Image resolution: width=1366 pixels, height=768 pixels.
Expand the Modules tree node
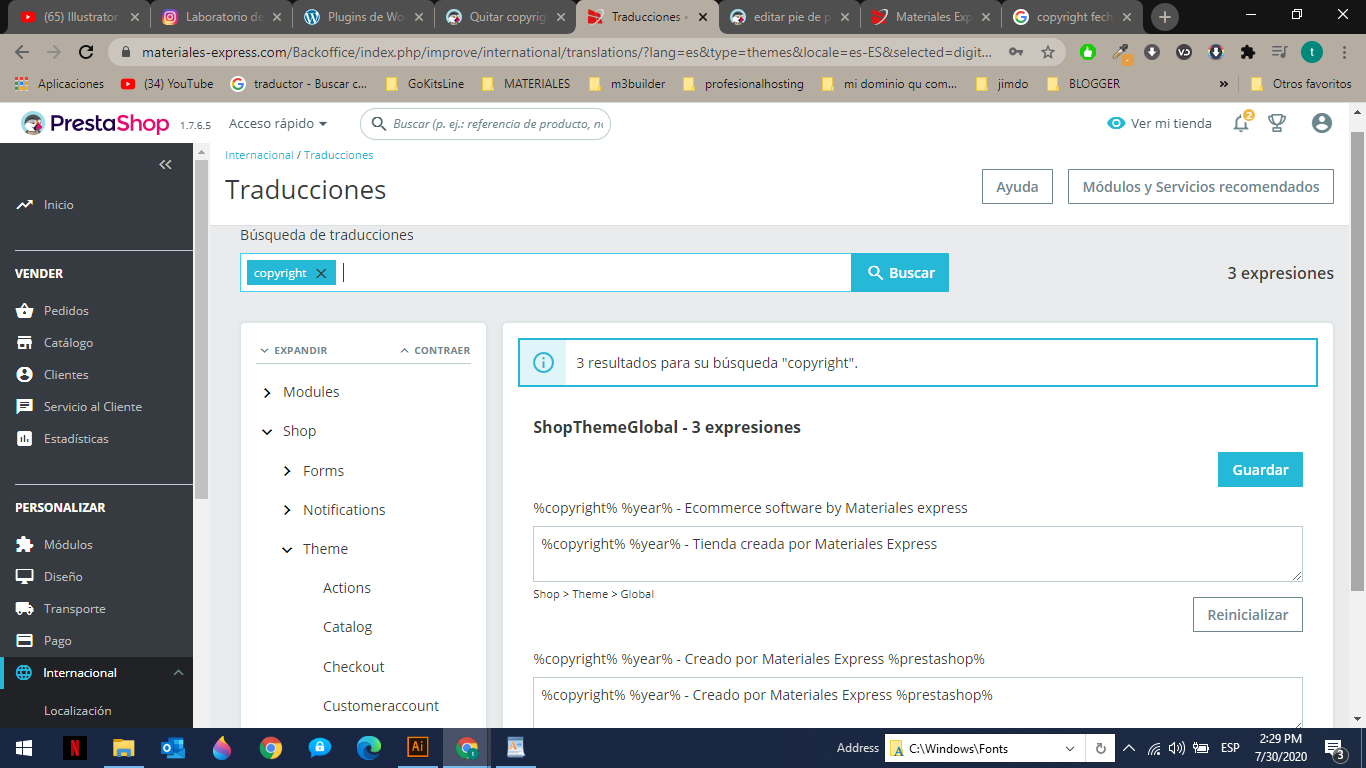coord(267,393)
